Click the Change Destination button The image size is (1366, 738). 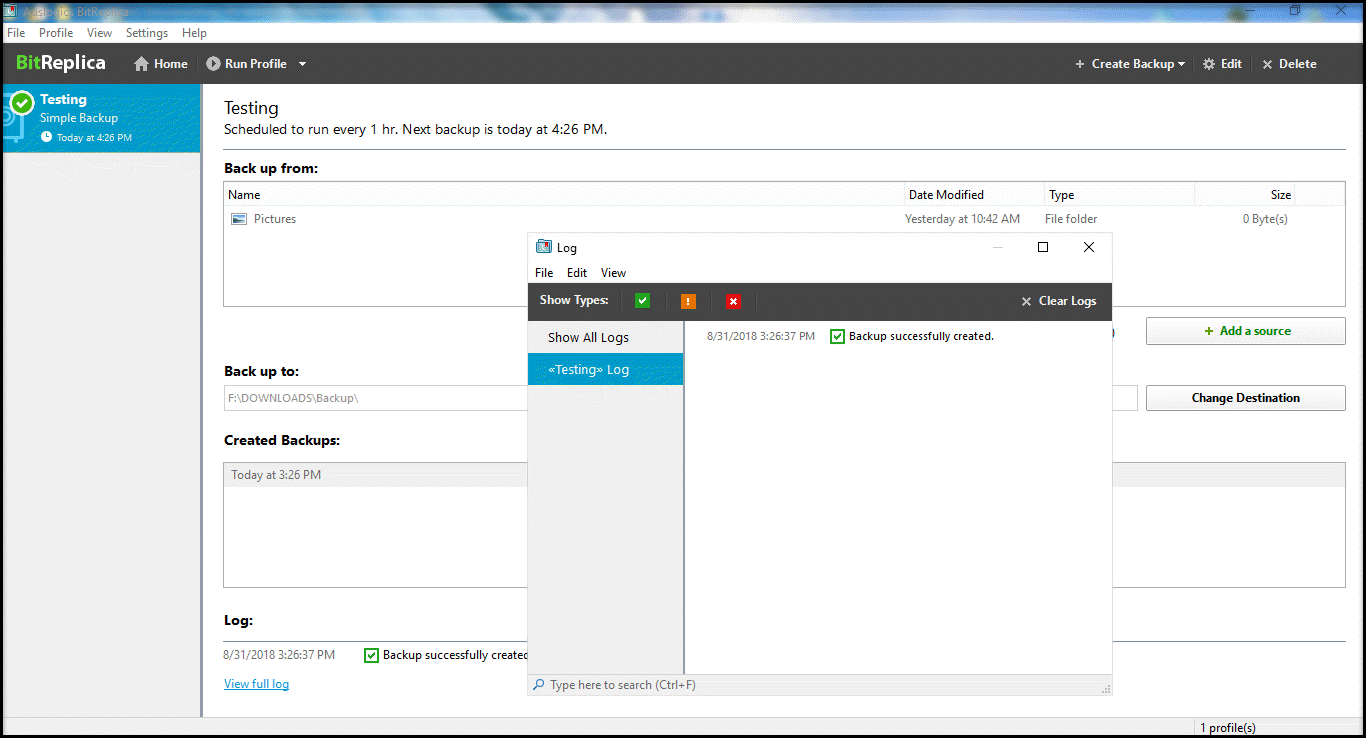(1245, 398)
